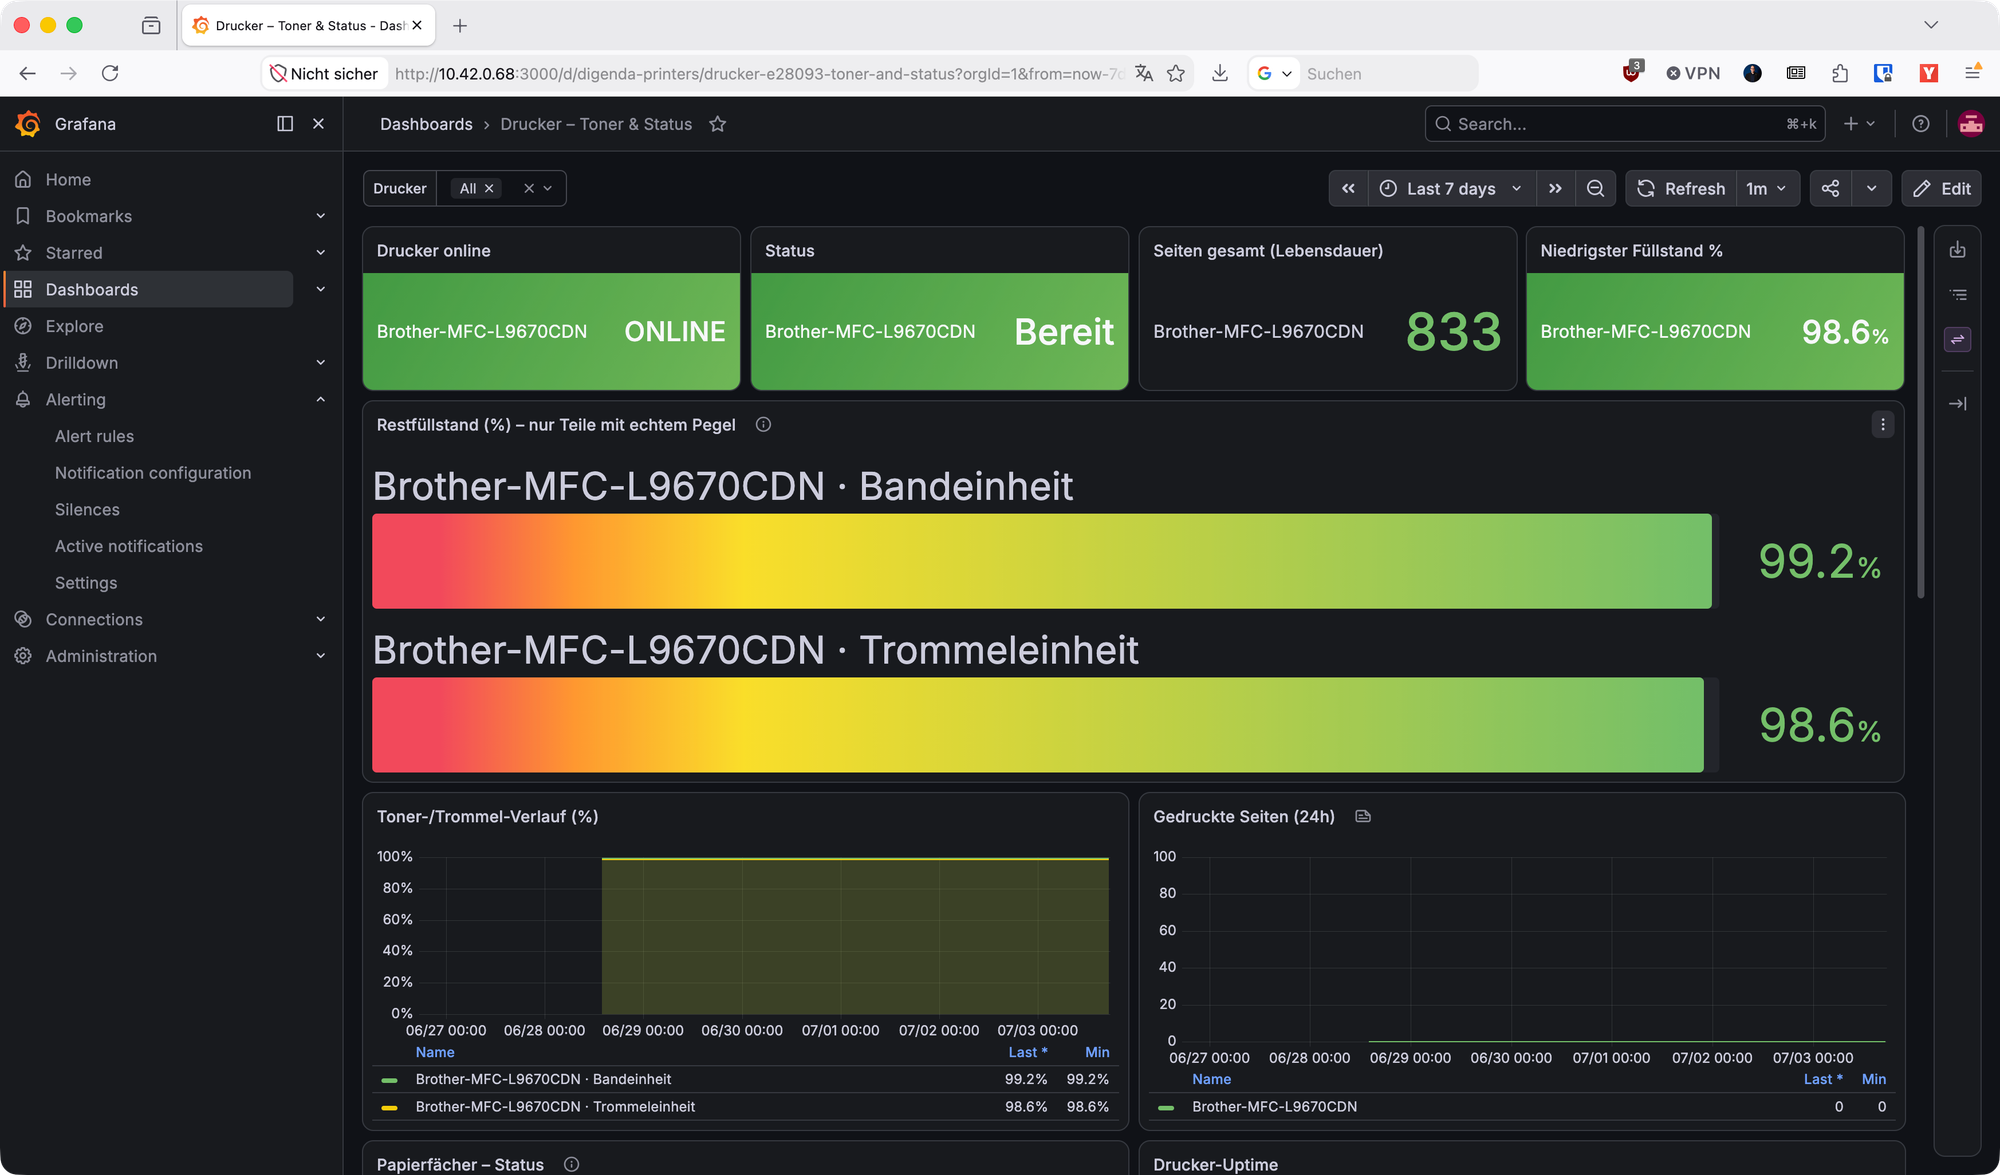
Task: Shift time range backwards
Action: click(1348, 188)
